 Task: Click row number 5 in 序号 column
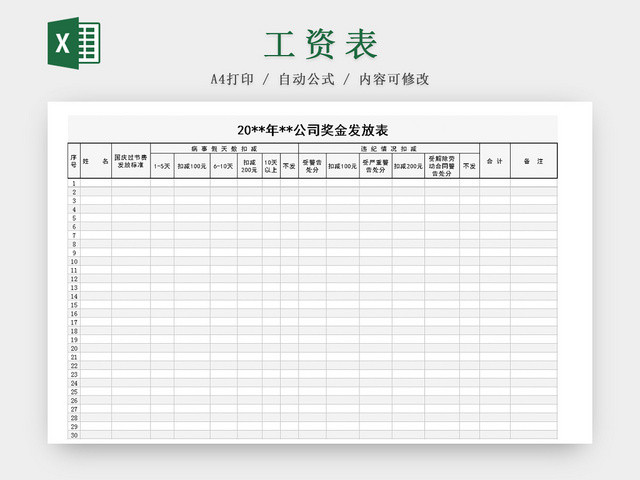[74, 218]
